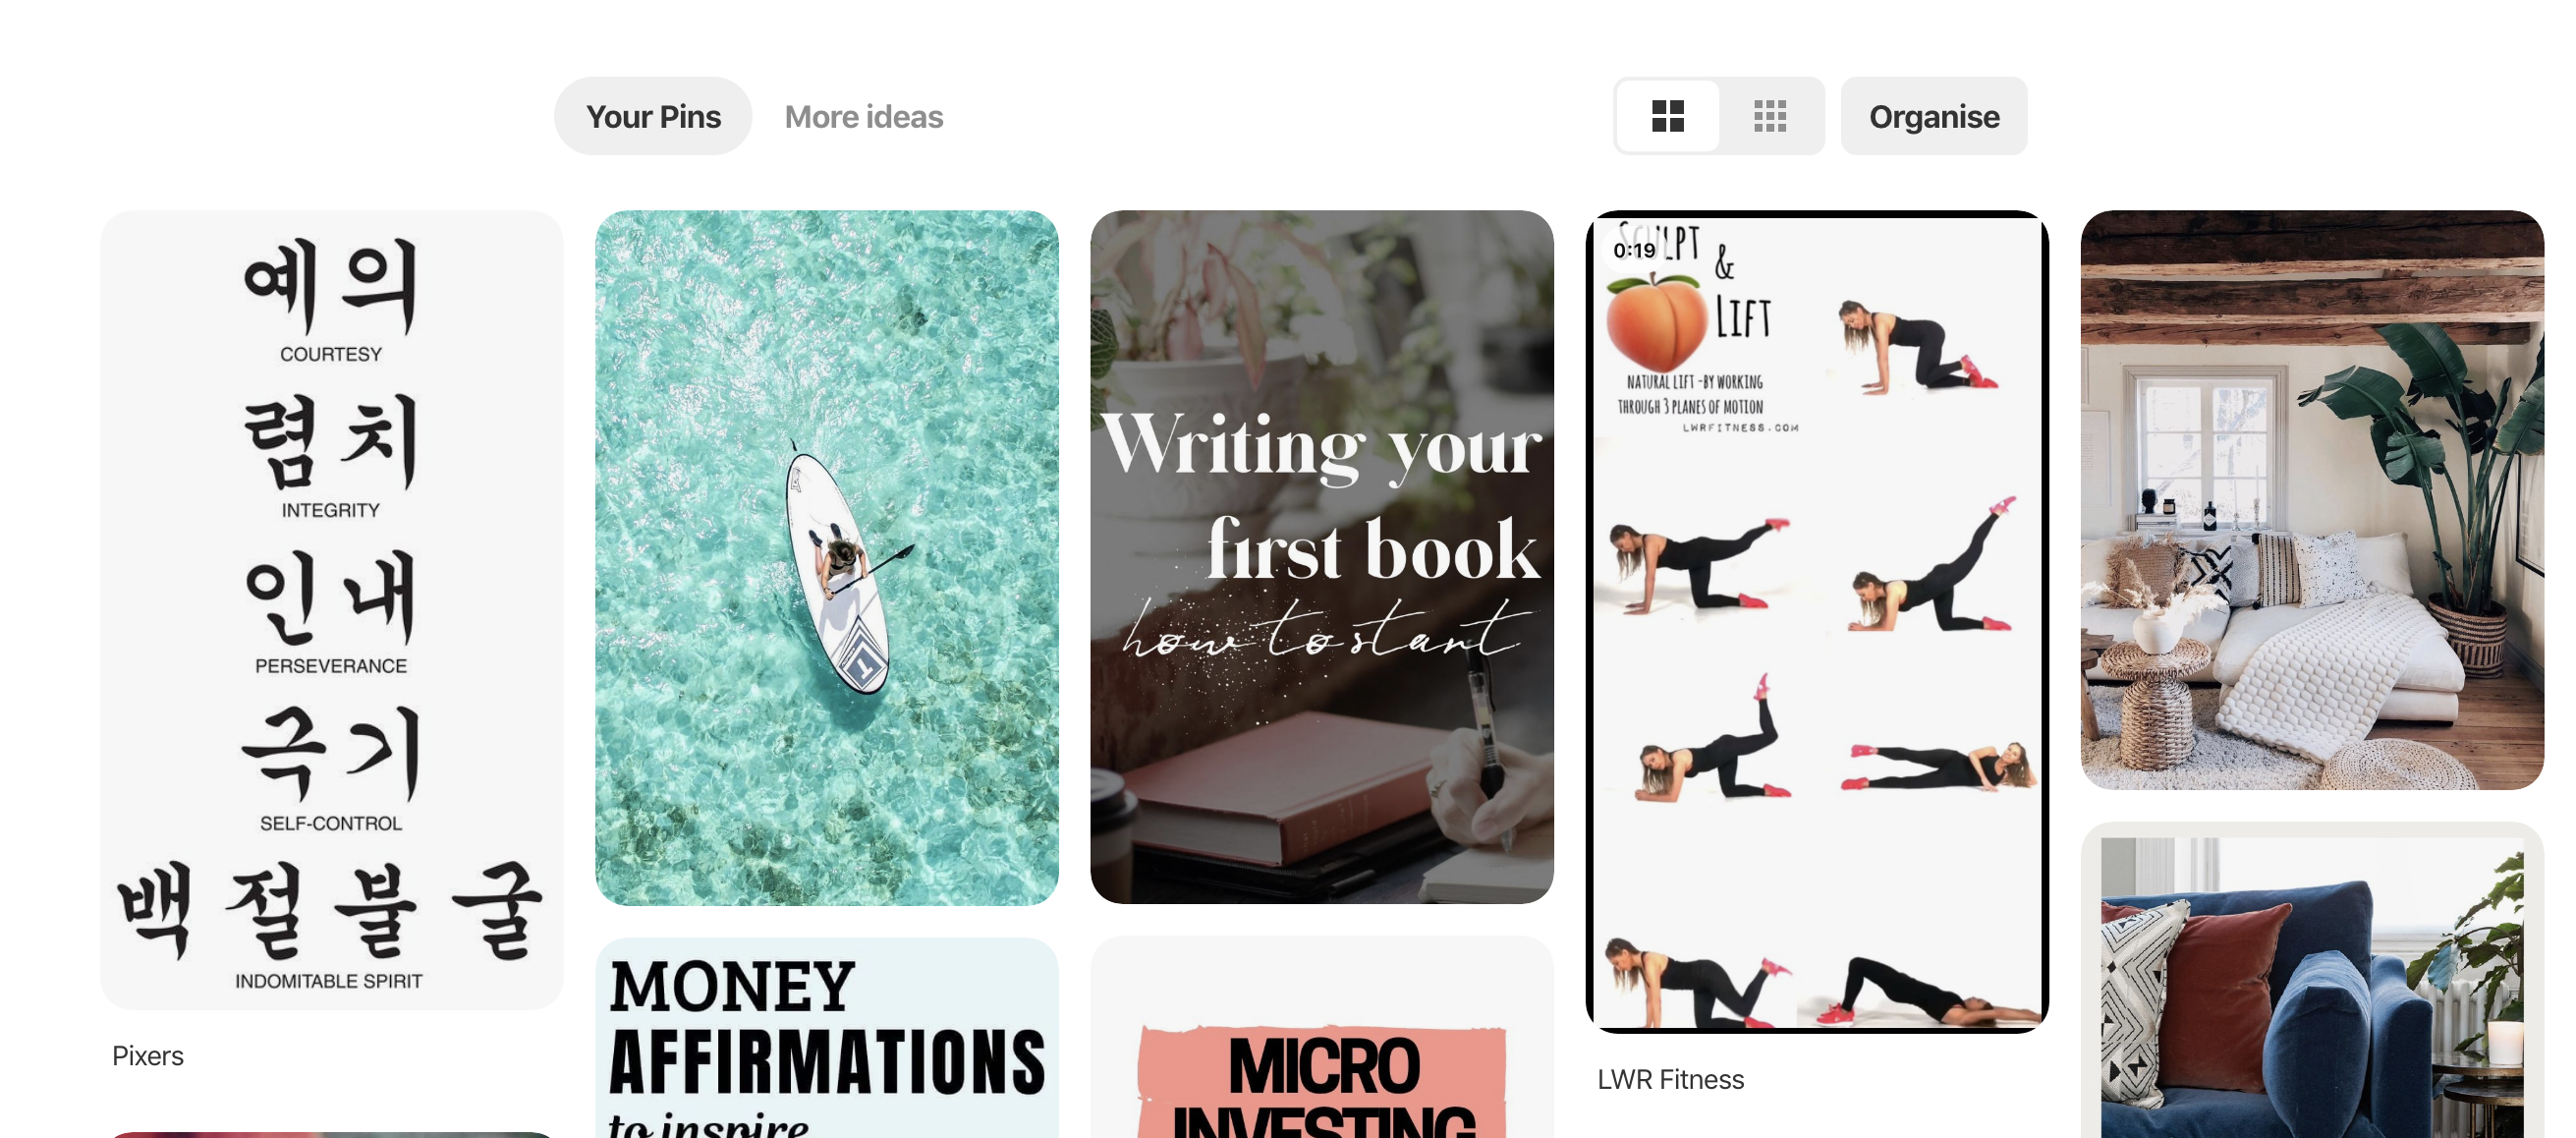This screenshot has width=2576, height=1138.
Task: Open the Korean calligraphy virtues pin
Action: coord(331,609)
